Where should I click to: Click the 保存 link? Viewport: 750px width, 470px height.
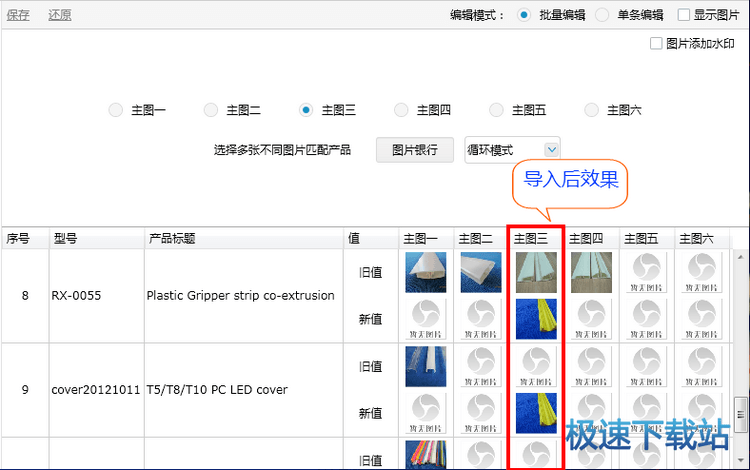coord(18,15)
